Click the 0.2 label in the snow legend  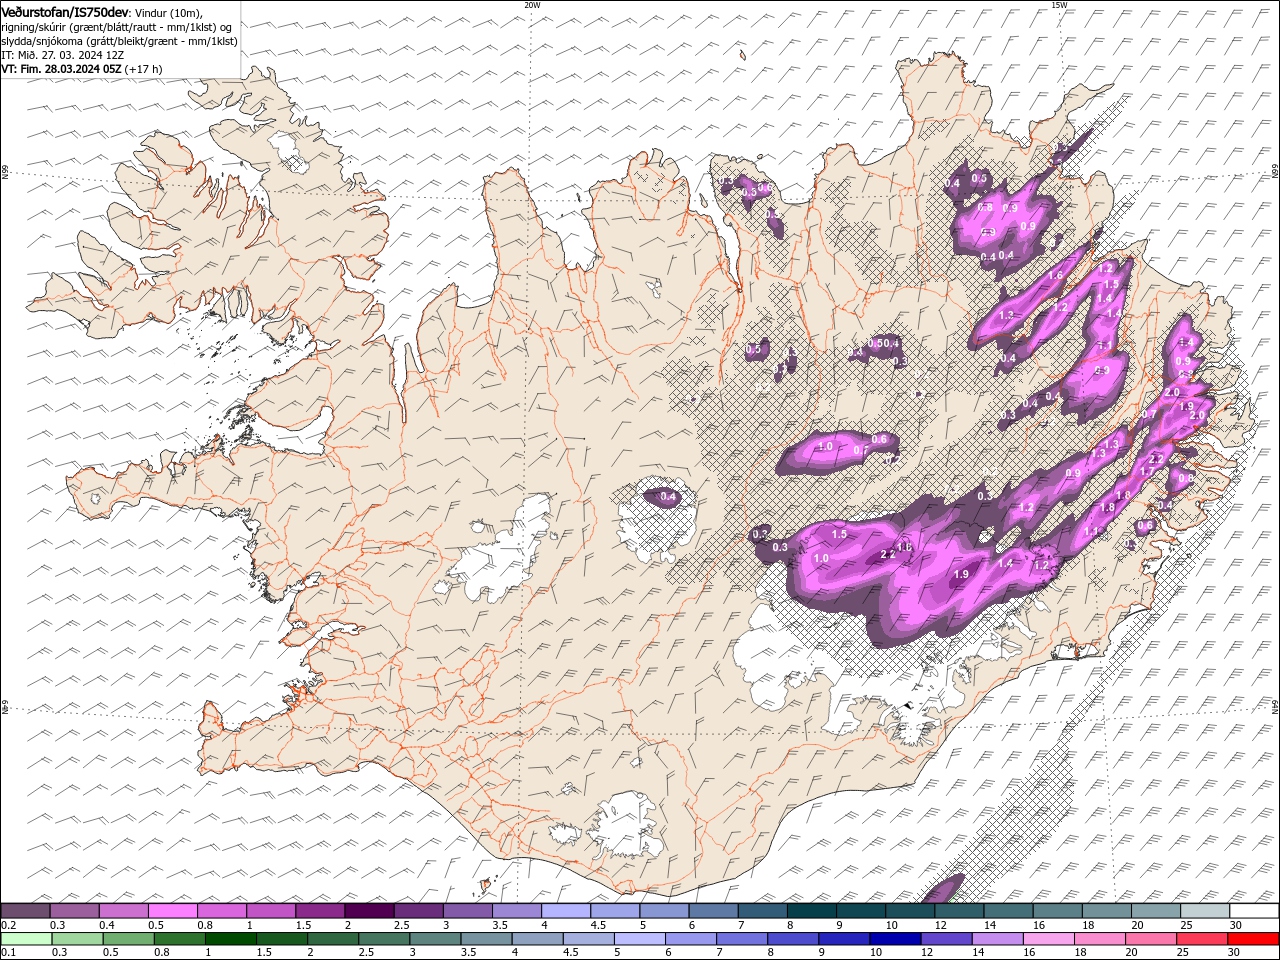click(8, 925)
